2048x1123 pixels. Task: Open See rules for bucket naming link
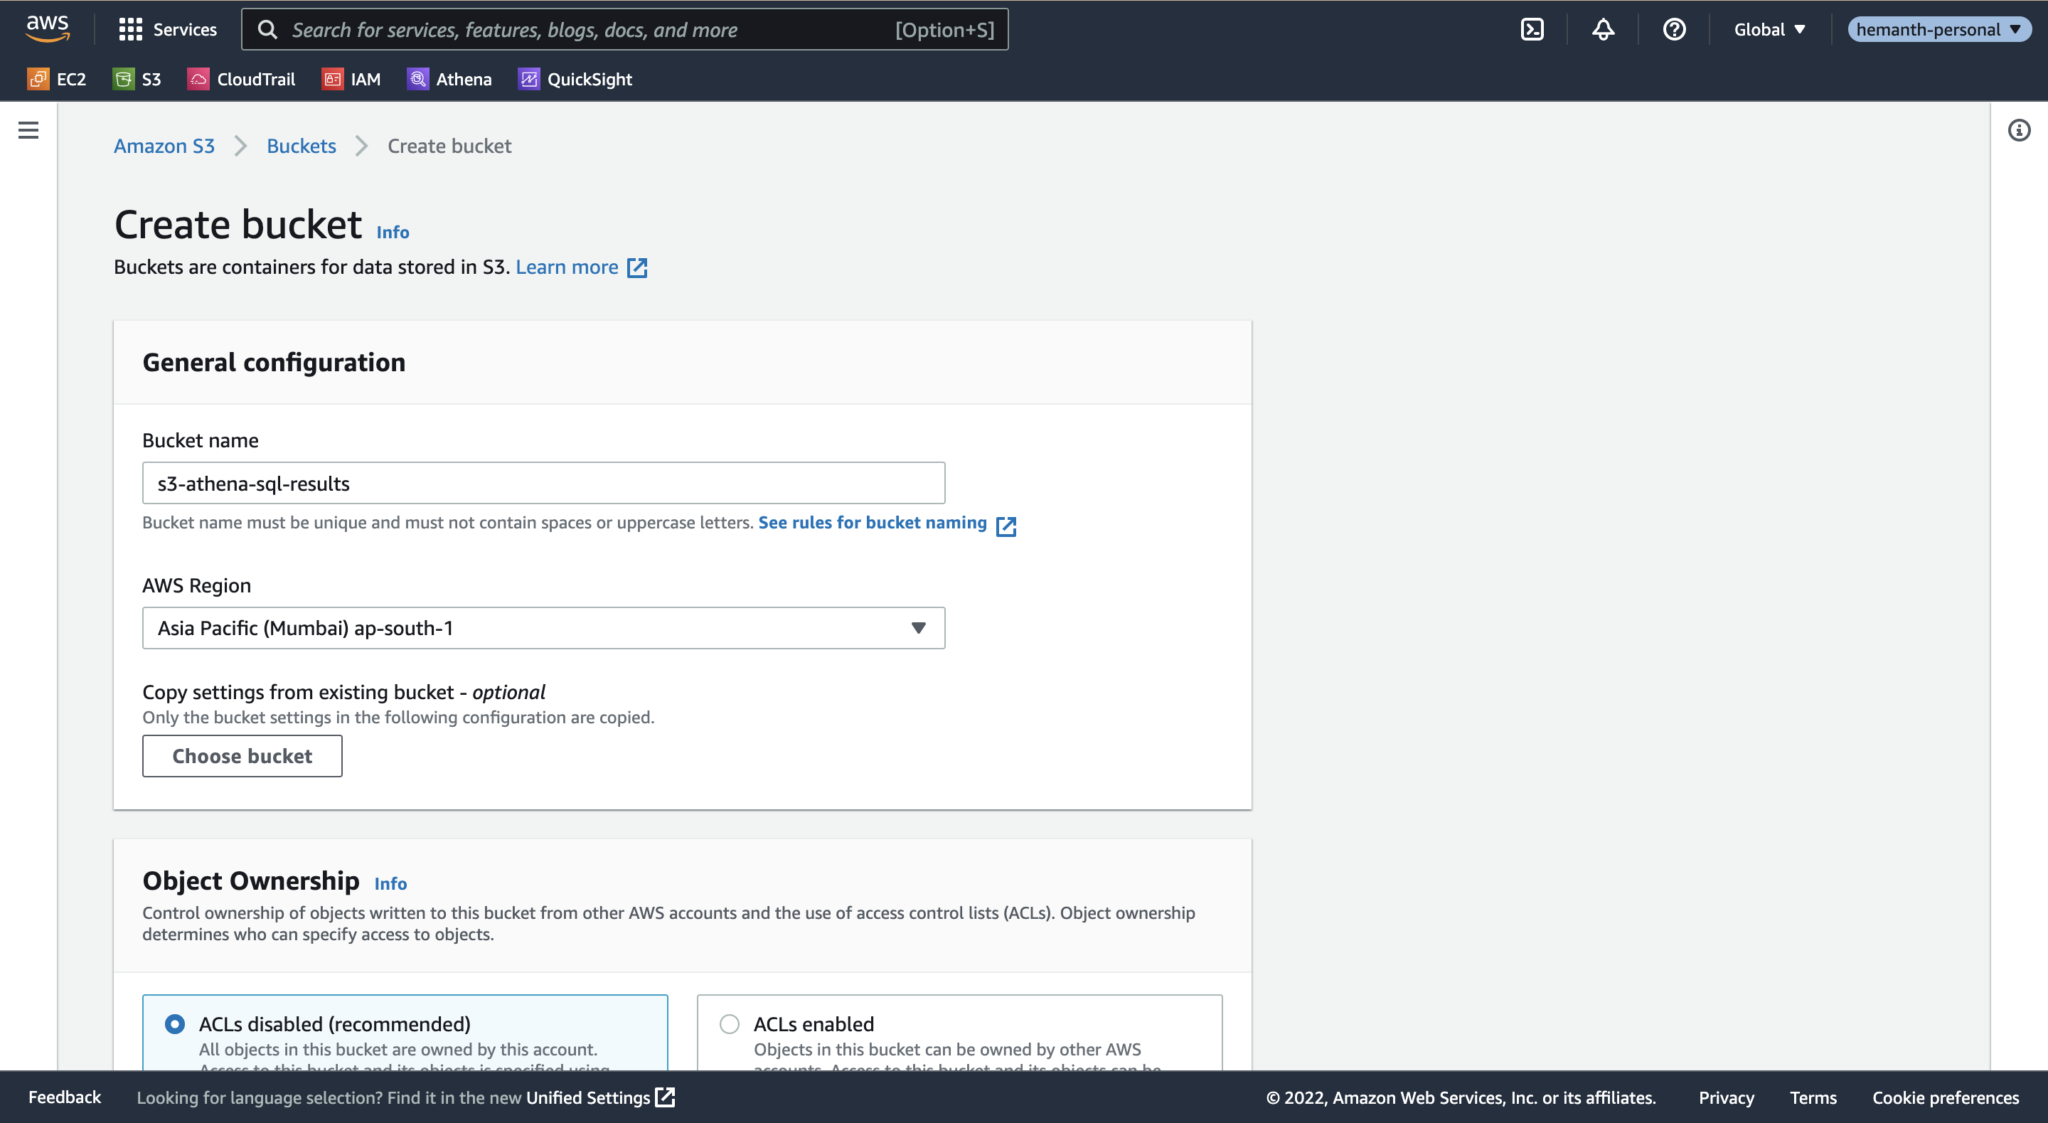(x=872, y=522)
